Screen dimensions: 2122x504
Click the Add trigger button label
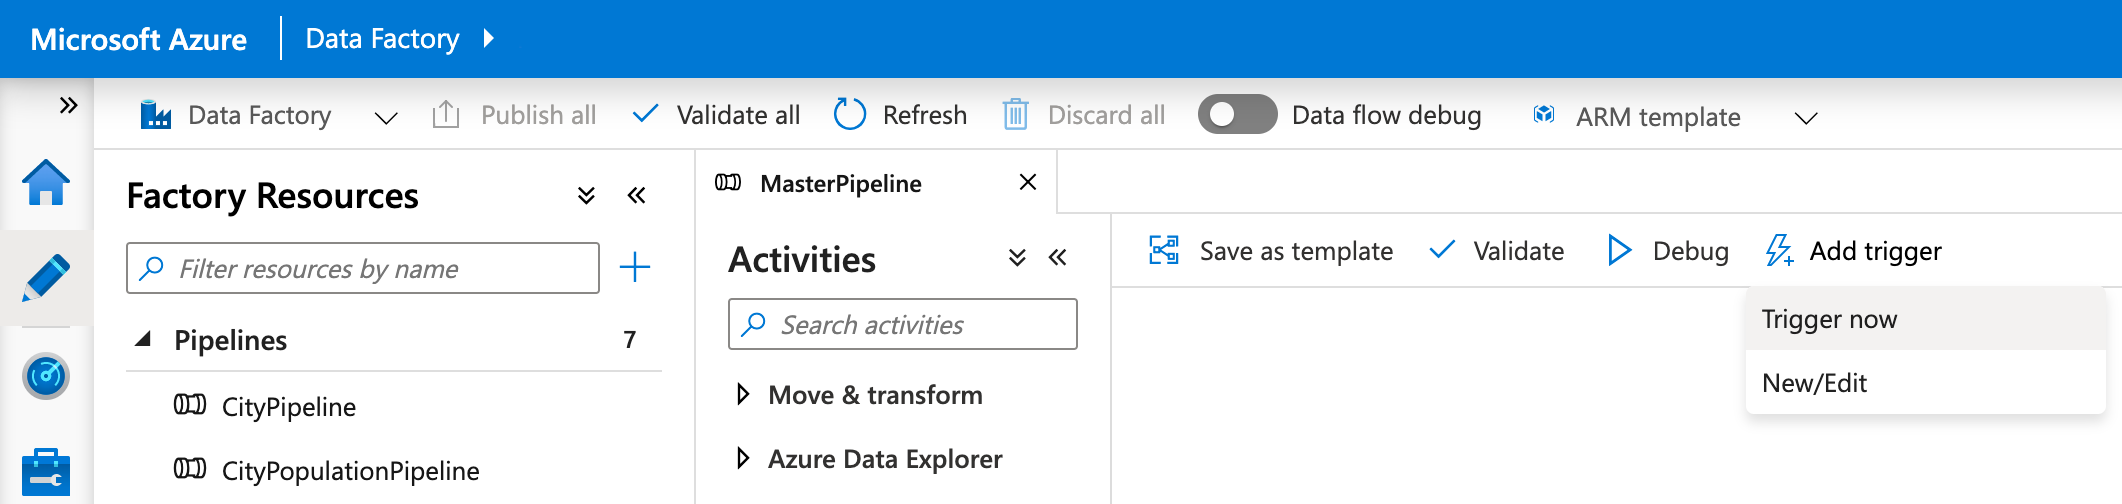[x=1875, y=251]
